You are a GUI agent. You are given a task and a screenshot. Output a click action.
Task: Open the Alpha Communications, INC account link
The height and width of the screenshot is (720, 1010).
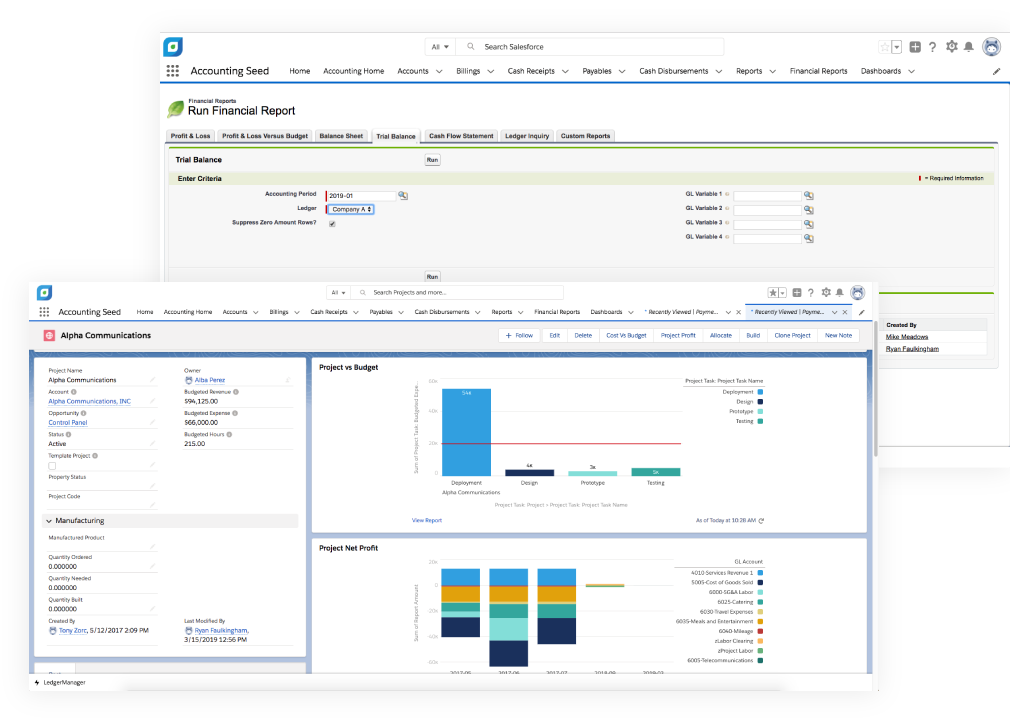click(x=90, y=402)
